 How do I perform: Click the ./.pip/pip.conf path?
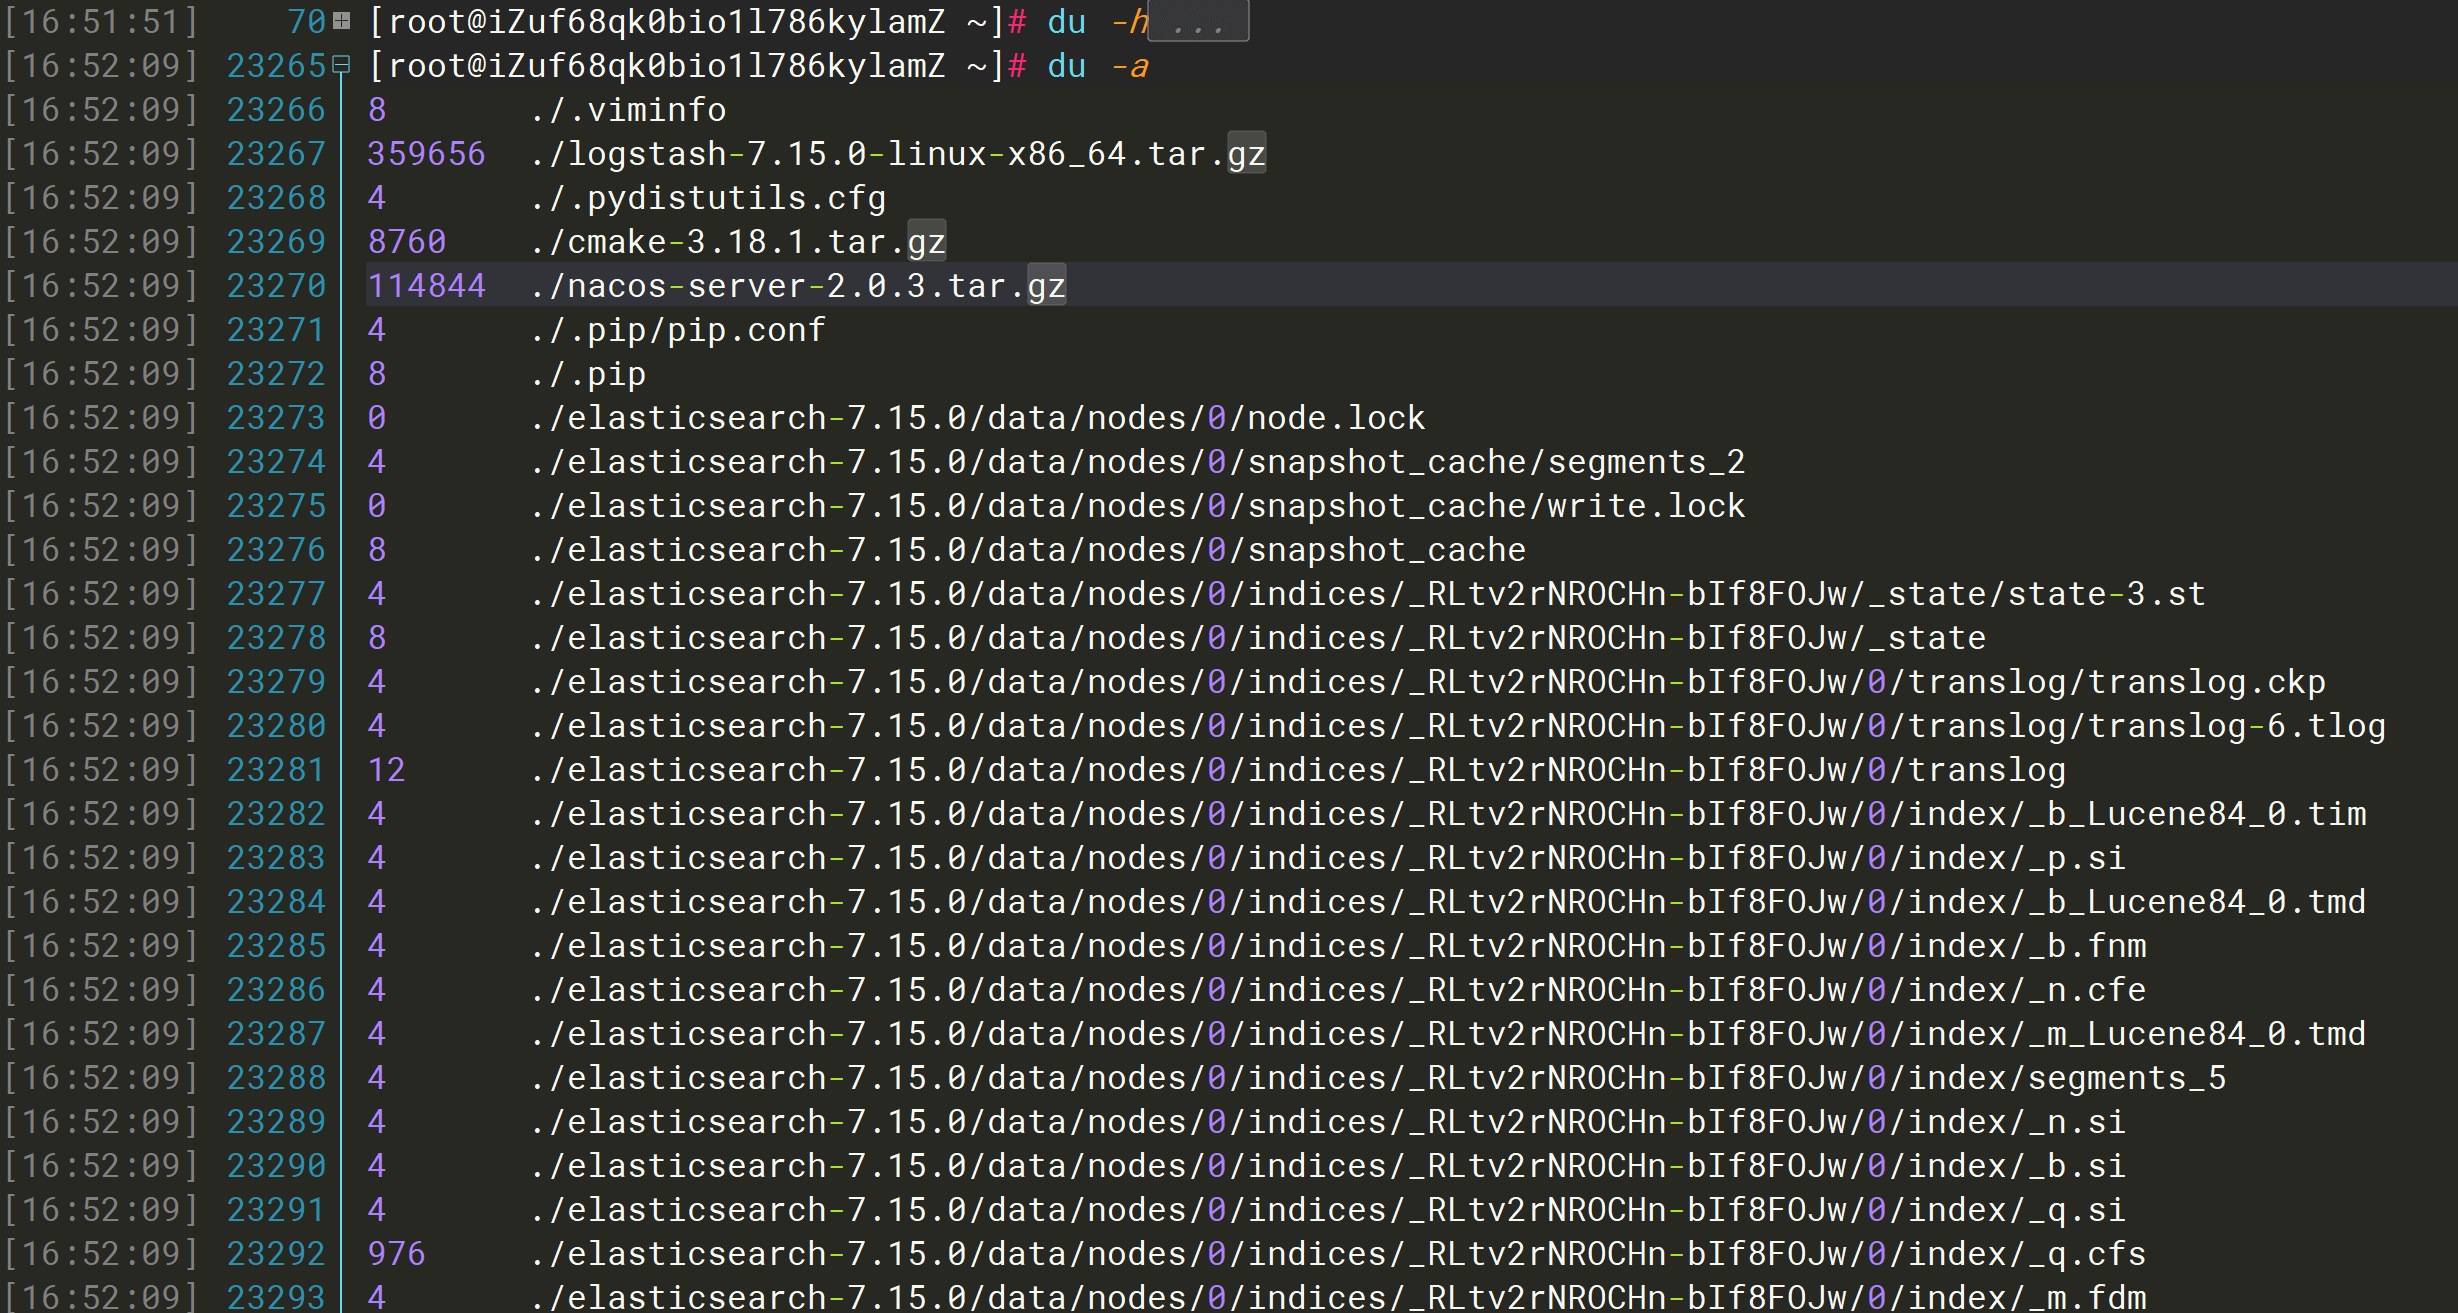click(678, 330)
